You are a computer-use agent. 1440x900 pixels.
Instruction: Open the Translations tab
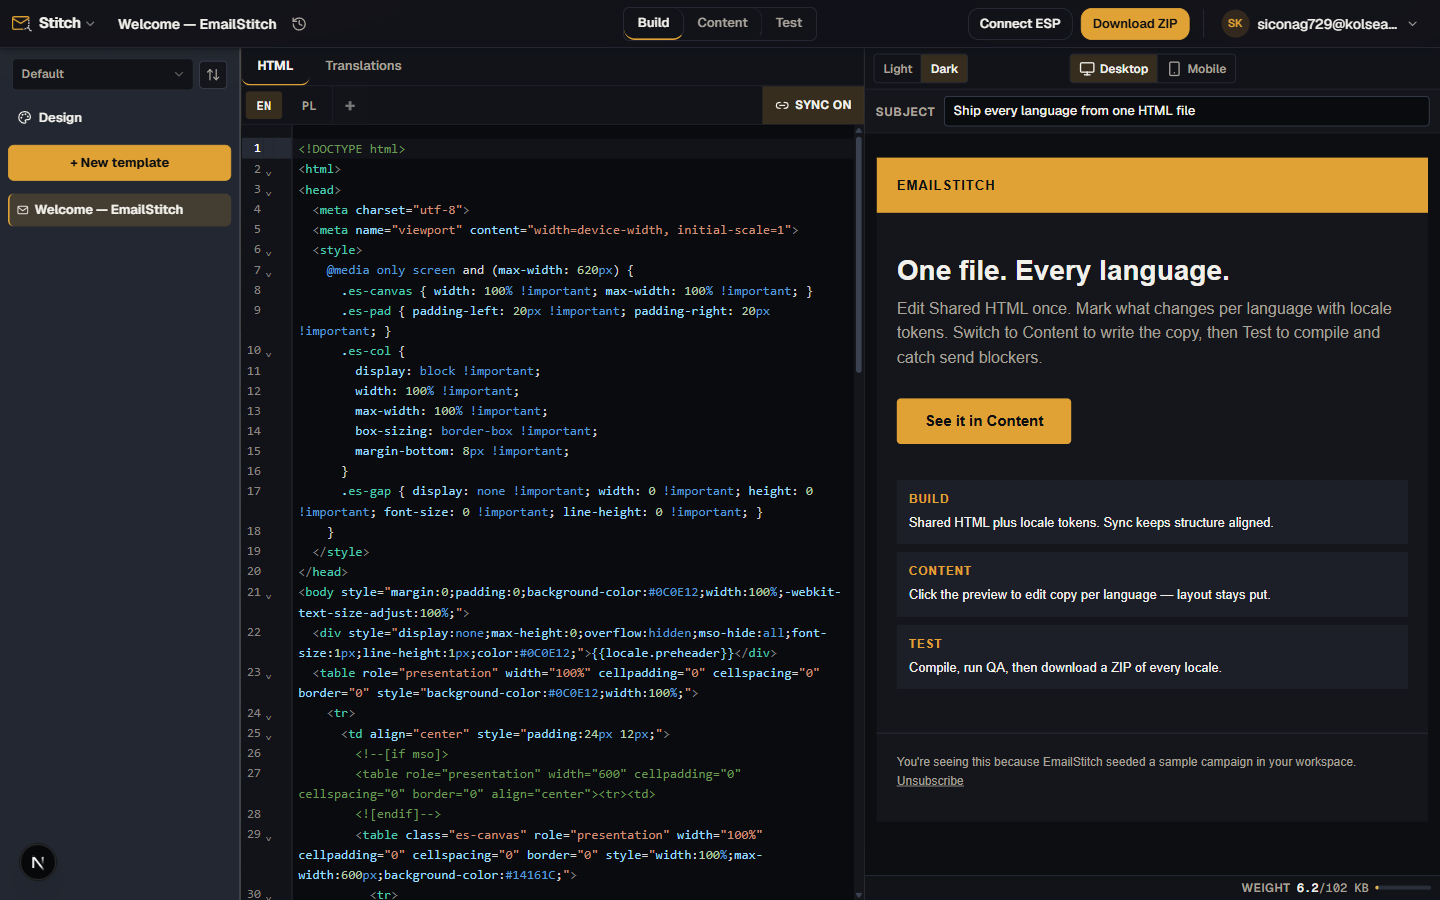pos(363,66)
